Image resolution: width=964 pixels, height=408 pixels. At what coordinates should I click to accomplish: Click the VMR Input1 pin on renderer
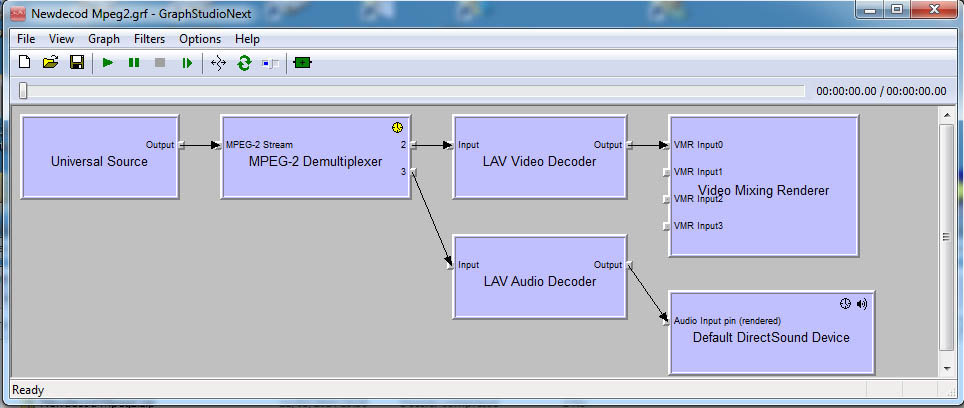(x=666, y=172)
